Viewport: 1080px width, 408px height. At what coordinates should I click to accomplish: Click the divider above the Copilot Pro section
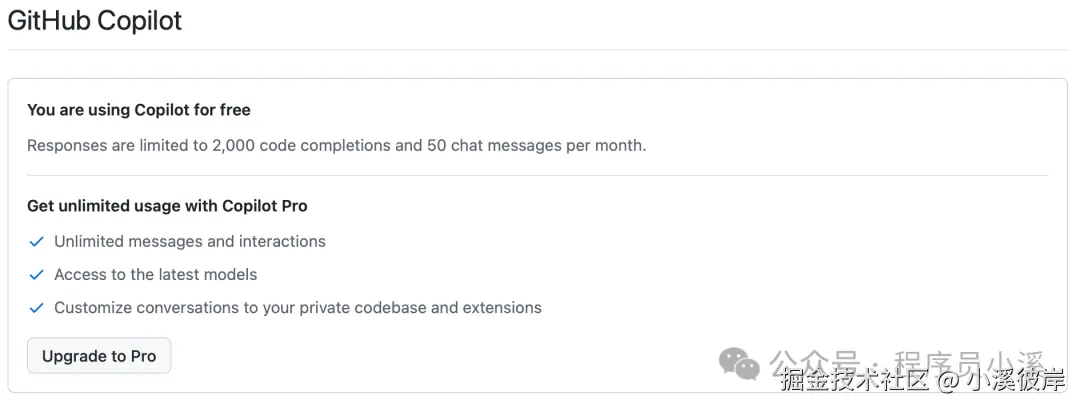pos(538,176)
